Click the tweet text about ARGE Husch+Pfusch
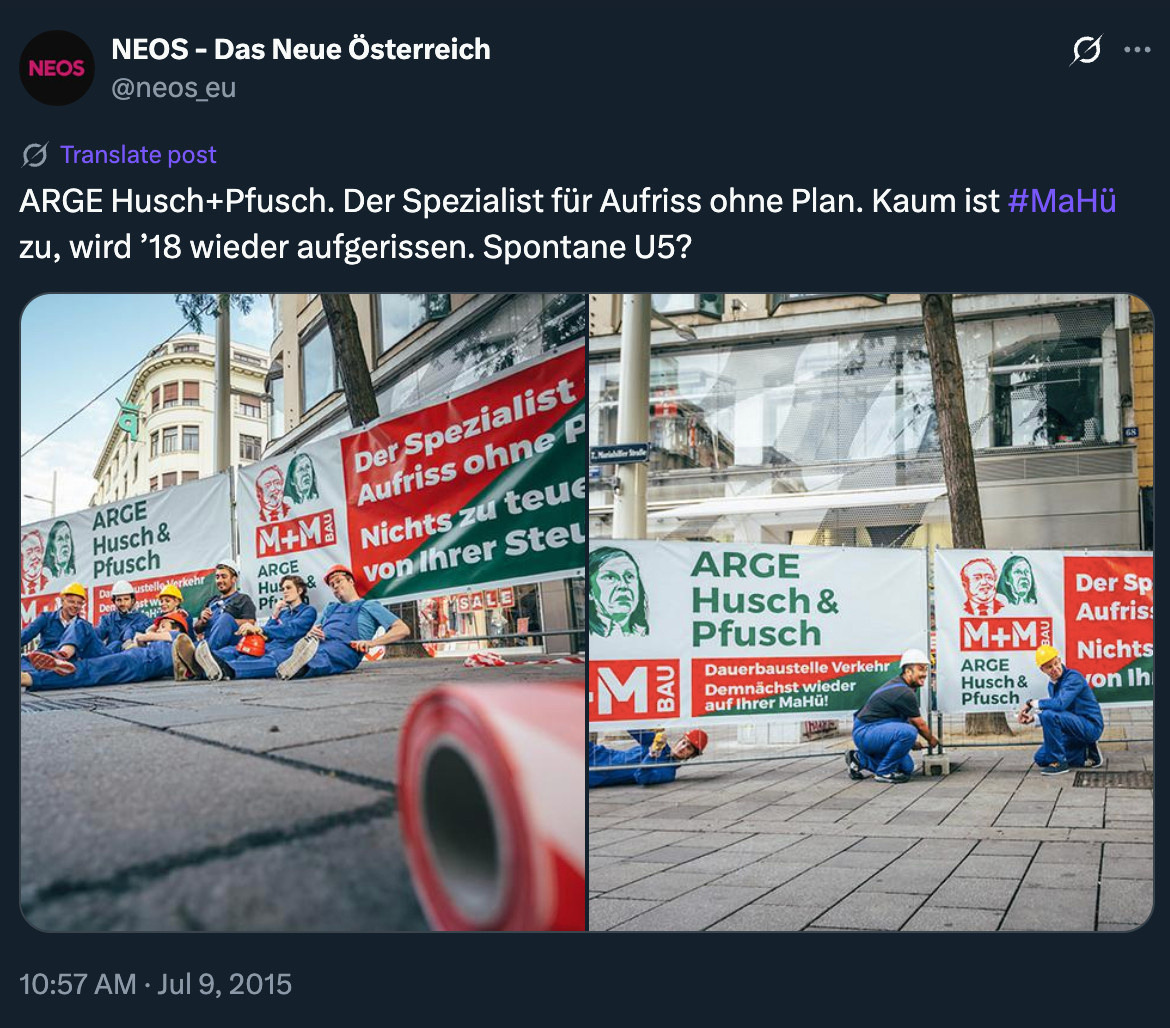1170x1028 pixels. (x=568, y=224)
